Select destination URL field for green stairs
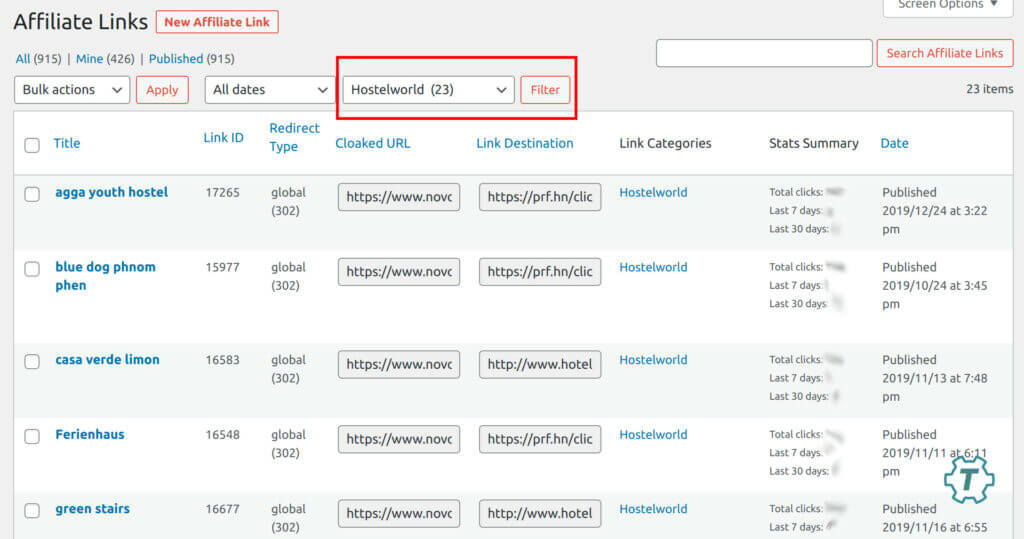 coord(540,513)
